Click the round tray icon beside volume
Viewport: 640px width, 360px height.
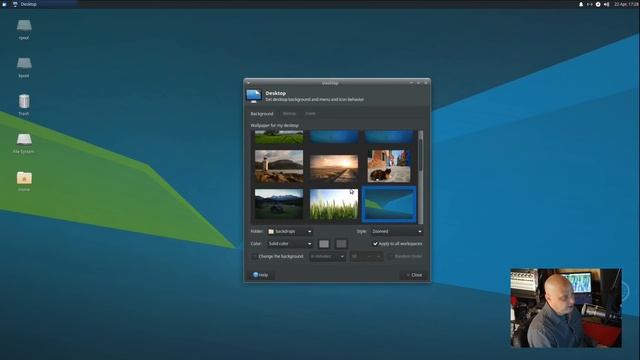coord(598,4)
